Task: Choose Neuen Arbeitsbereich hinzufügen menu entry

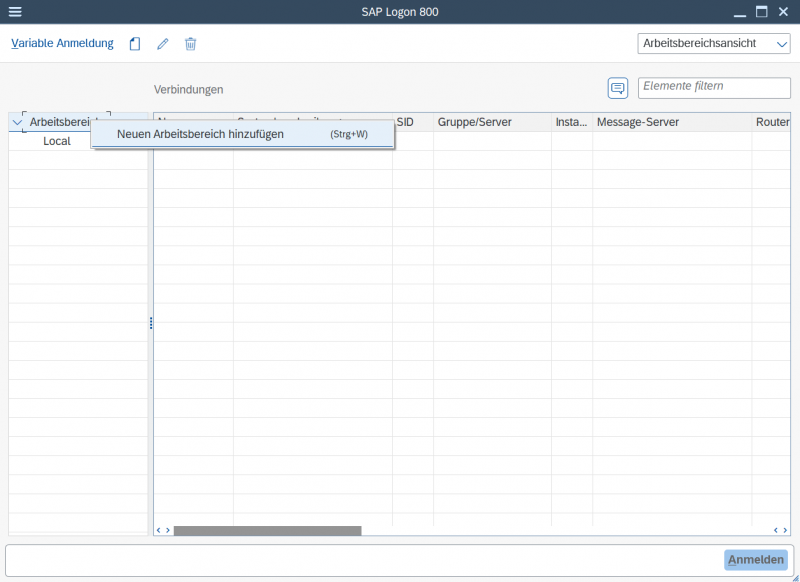Action: coord(242,134)
